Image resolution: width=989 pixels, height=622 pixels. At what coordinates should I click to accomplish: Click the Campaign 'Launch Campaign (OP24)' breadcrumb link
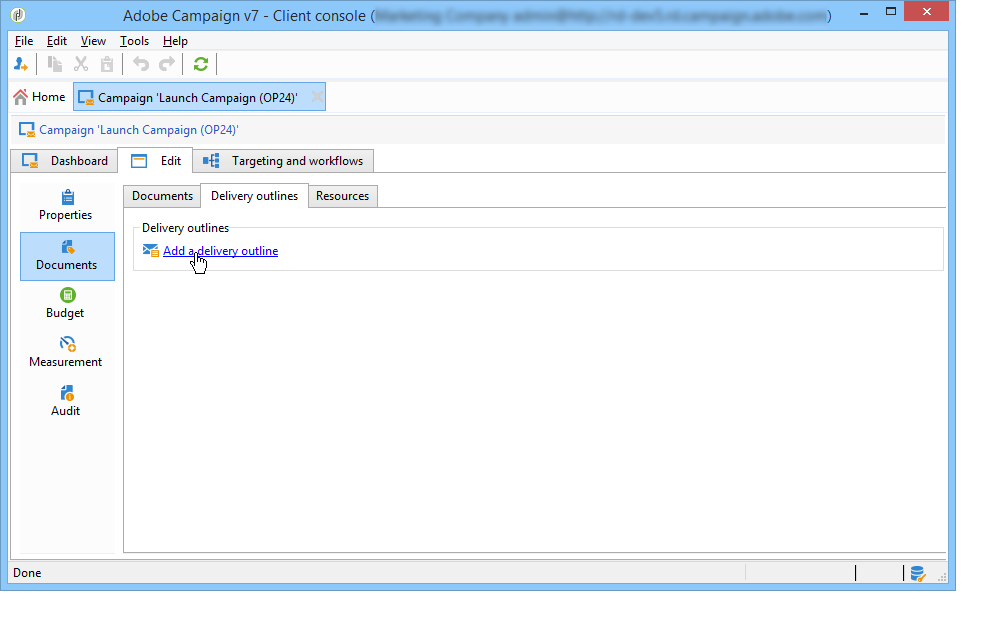click(x=138, y=130)
